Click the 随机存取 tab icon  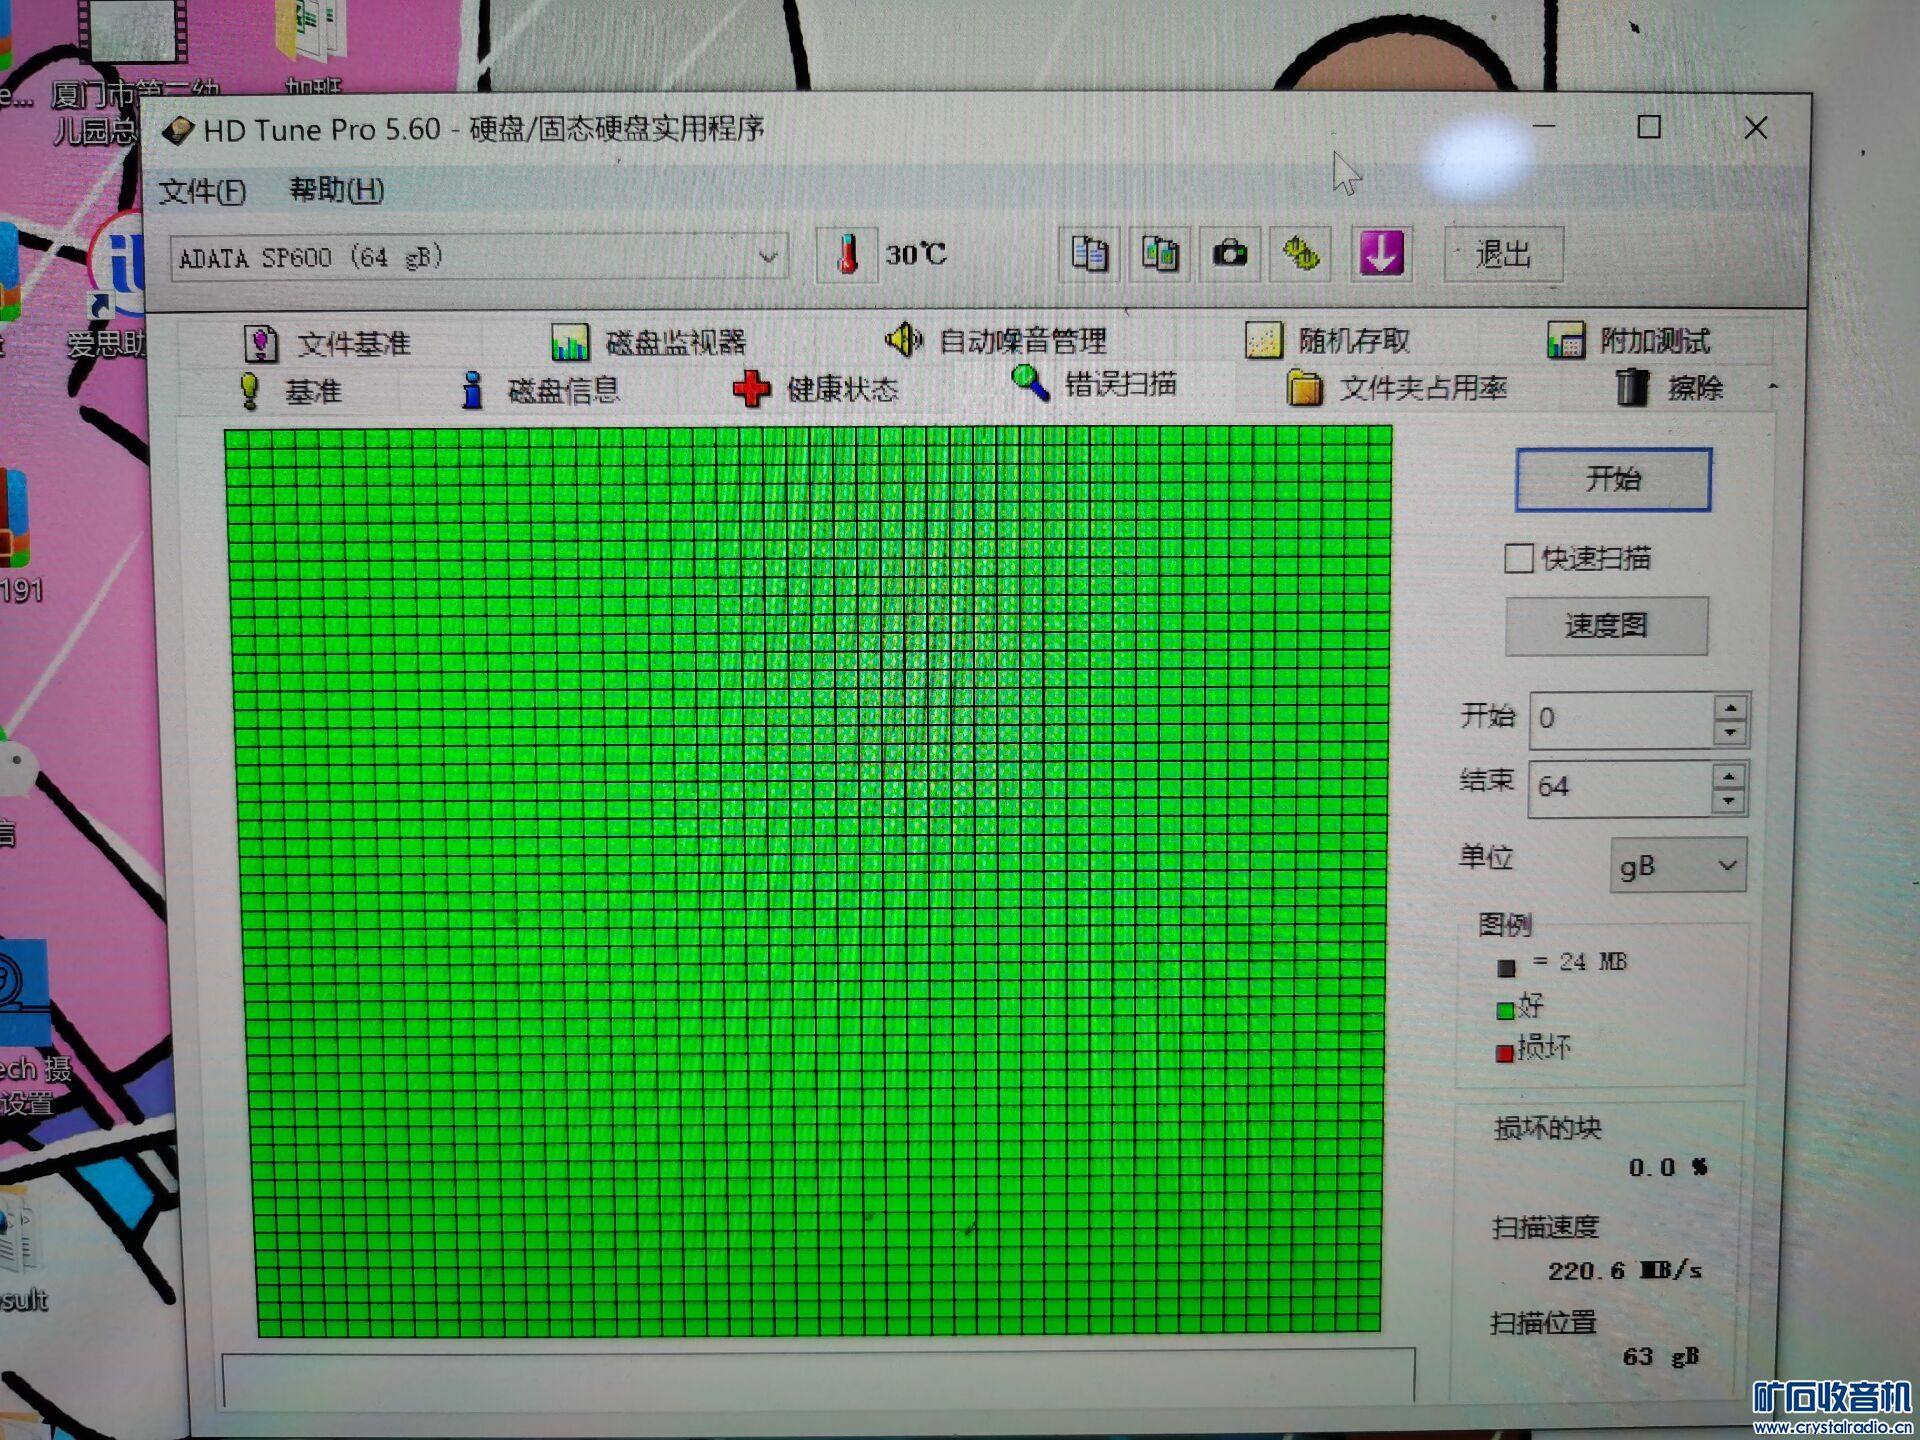coord(1263,340)
